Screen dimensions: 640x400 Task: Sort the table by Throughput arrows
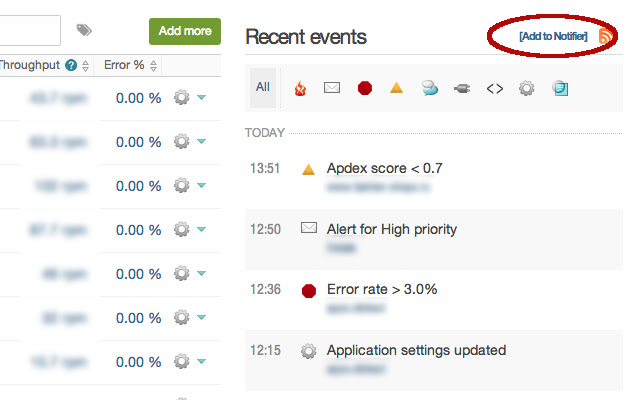85,65
